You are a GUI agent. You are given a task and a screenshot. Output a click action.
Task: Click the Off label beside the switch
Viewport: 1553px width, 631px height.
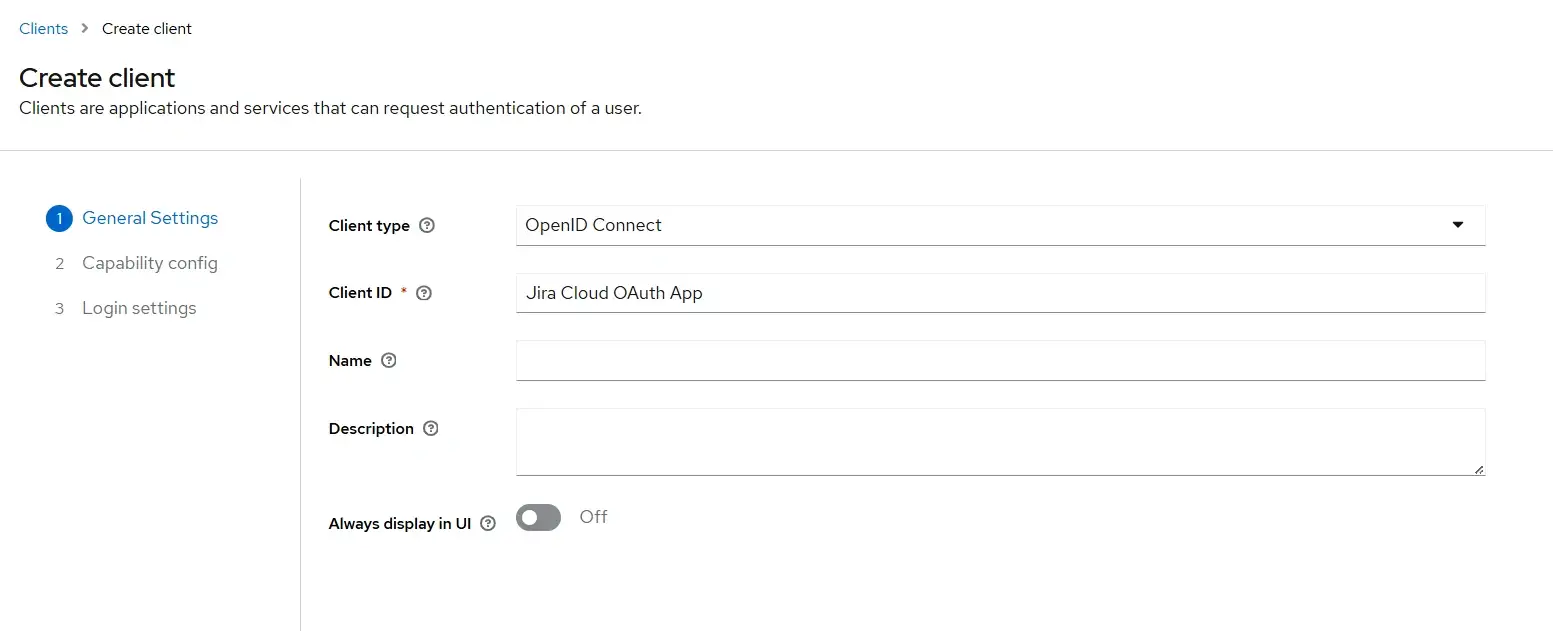click(592, 517)
